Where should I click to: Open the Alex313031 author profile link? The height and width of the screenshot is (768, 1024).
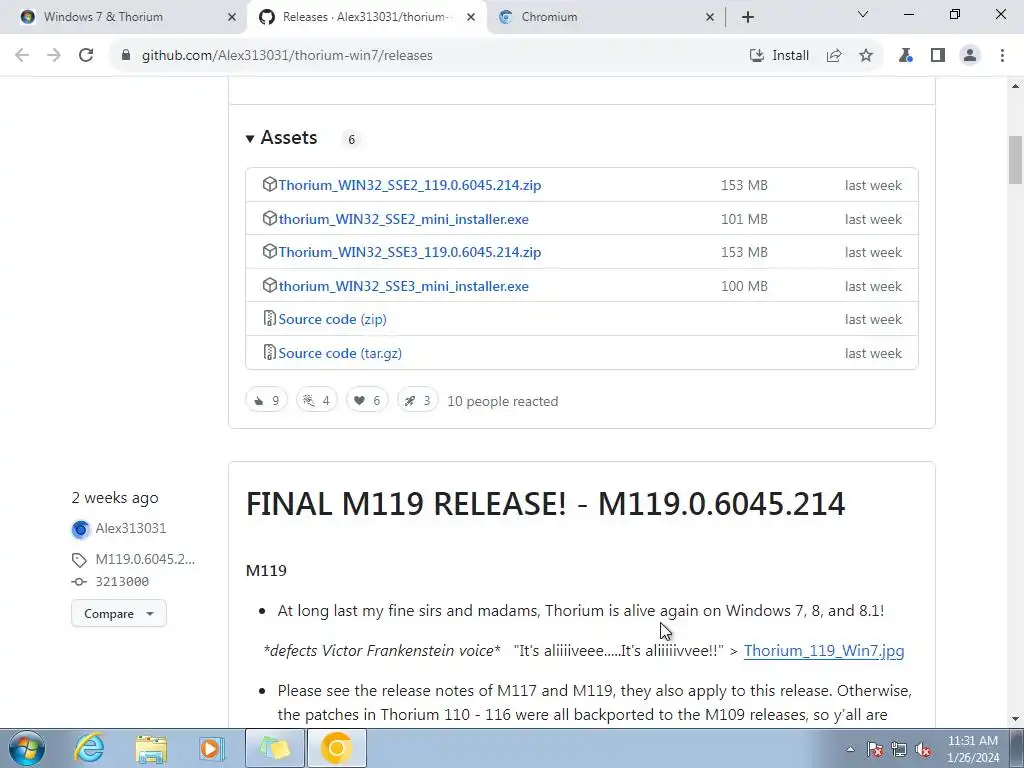(131, 528)
